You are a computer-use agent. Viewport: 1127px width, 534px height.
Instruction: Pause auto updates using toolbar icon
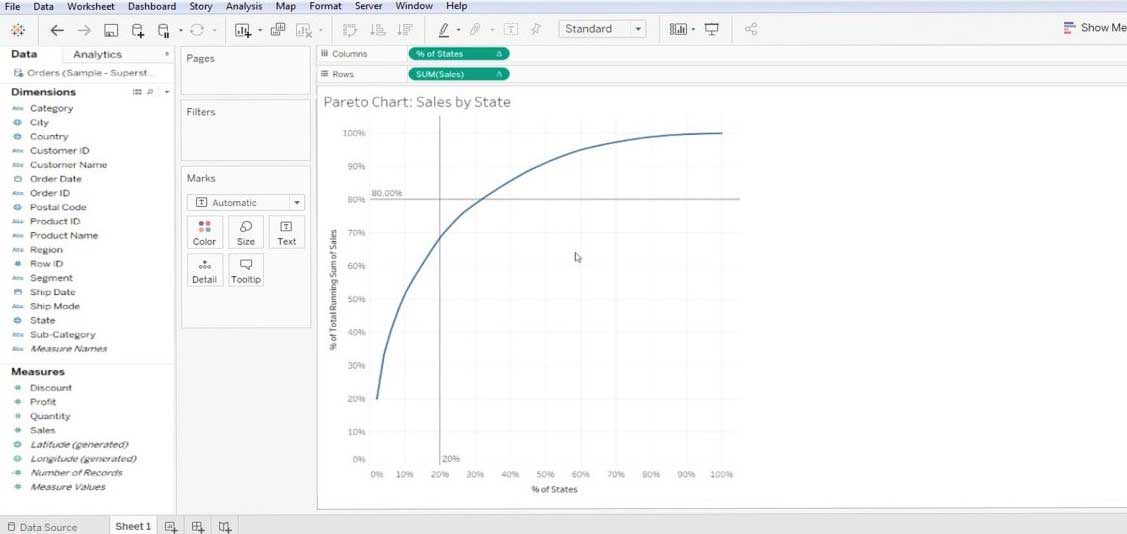tap(163, 30)
